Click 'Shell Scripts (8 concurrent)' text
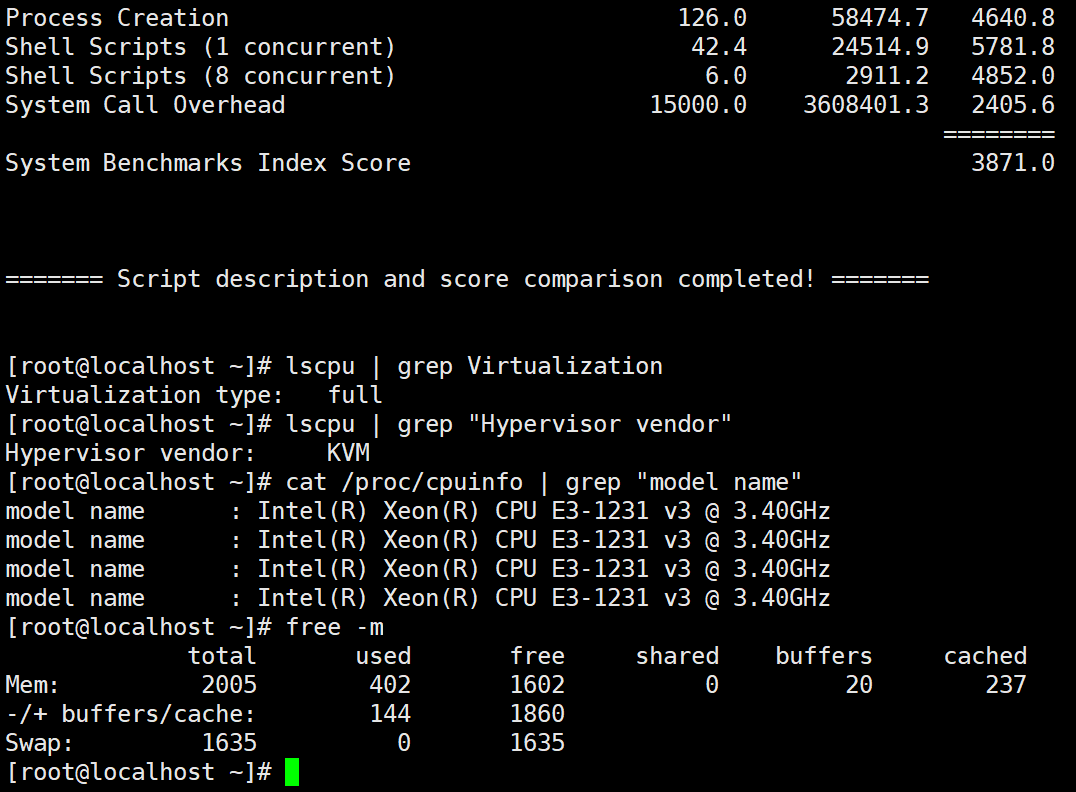This screenshot has height=792, width=1076. (x=200, y=76)
